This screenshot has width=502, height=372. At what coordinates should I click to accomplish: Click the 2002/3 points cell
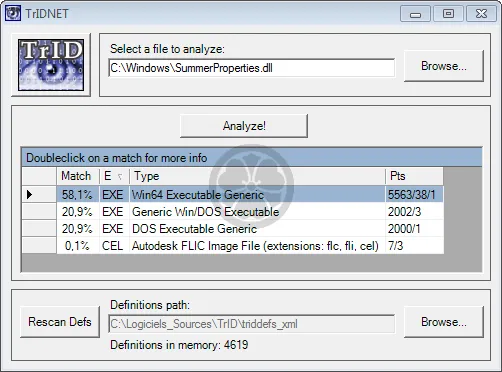tap(414, 211)
